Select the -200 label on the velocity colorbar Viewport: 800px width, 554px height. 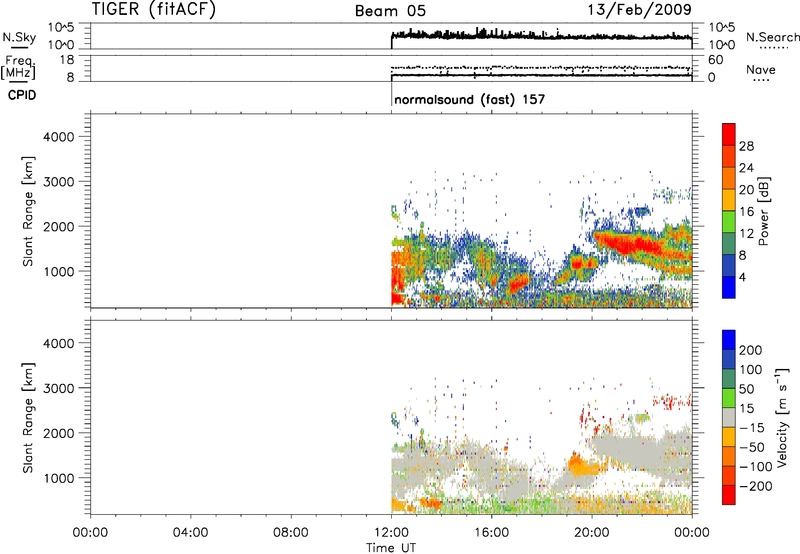(755, 486)
